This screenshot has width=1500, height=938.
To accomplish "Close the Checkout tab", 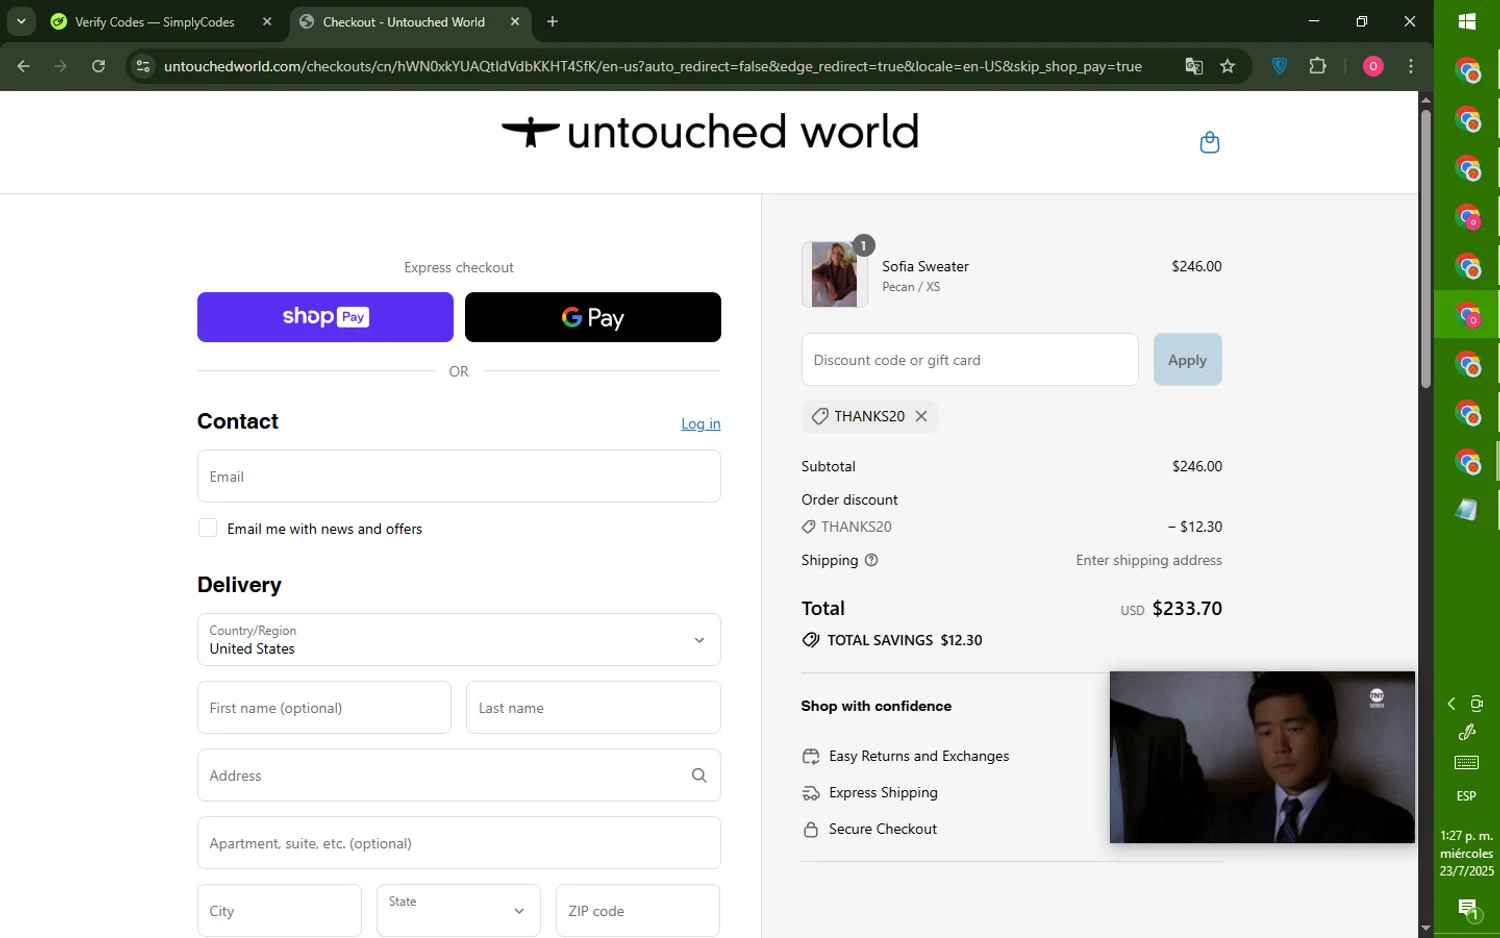I will click(515, 21).
